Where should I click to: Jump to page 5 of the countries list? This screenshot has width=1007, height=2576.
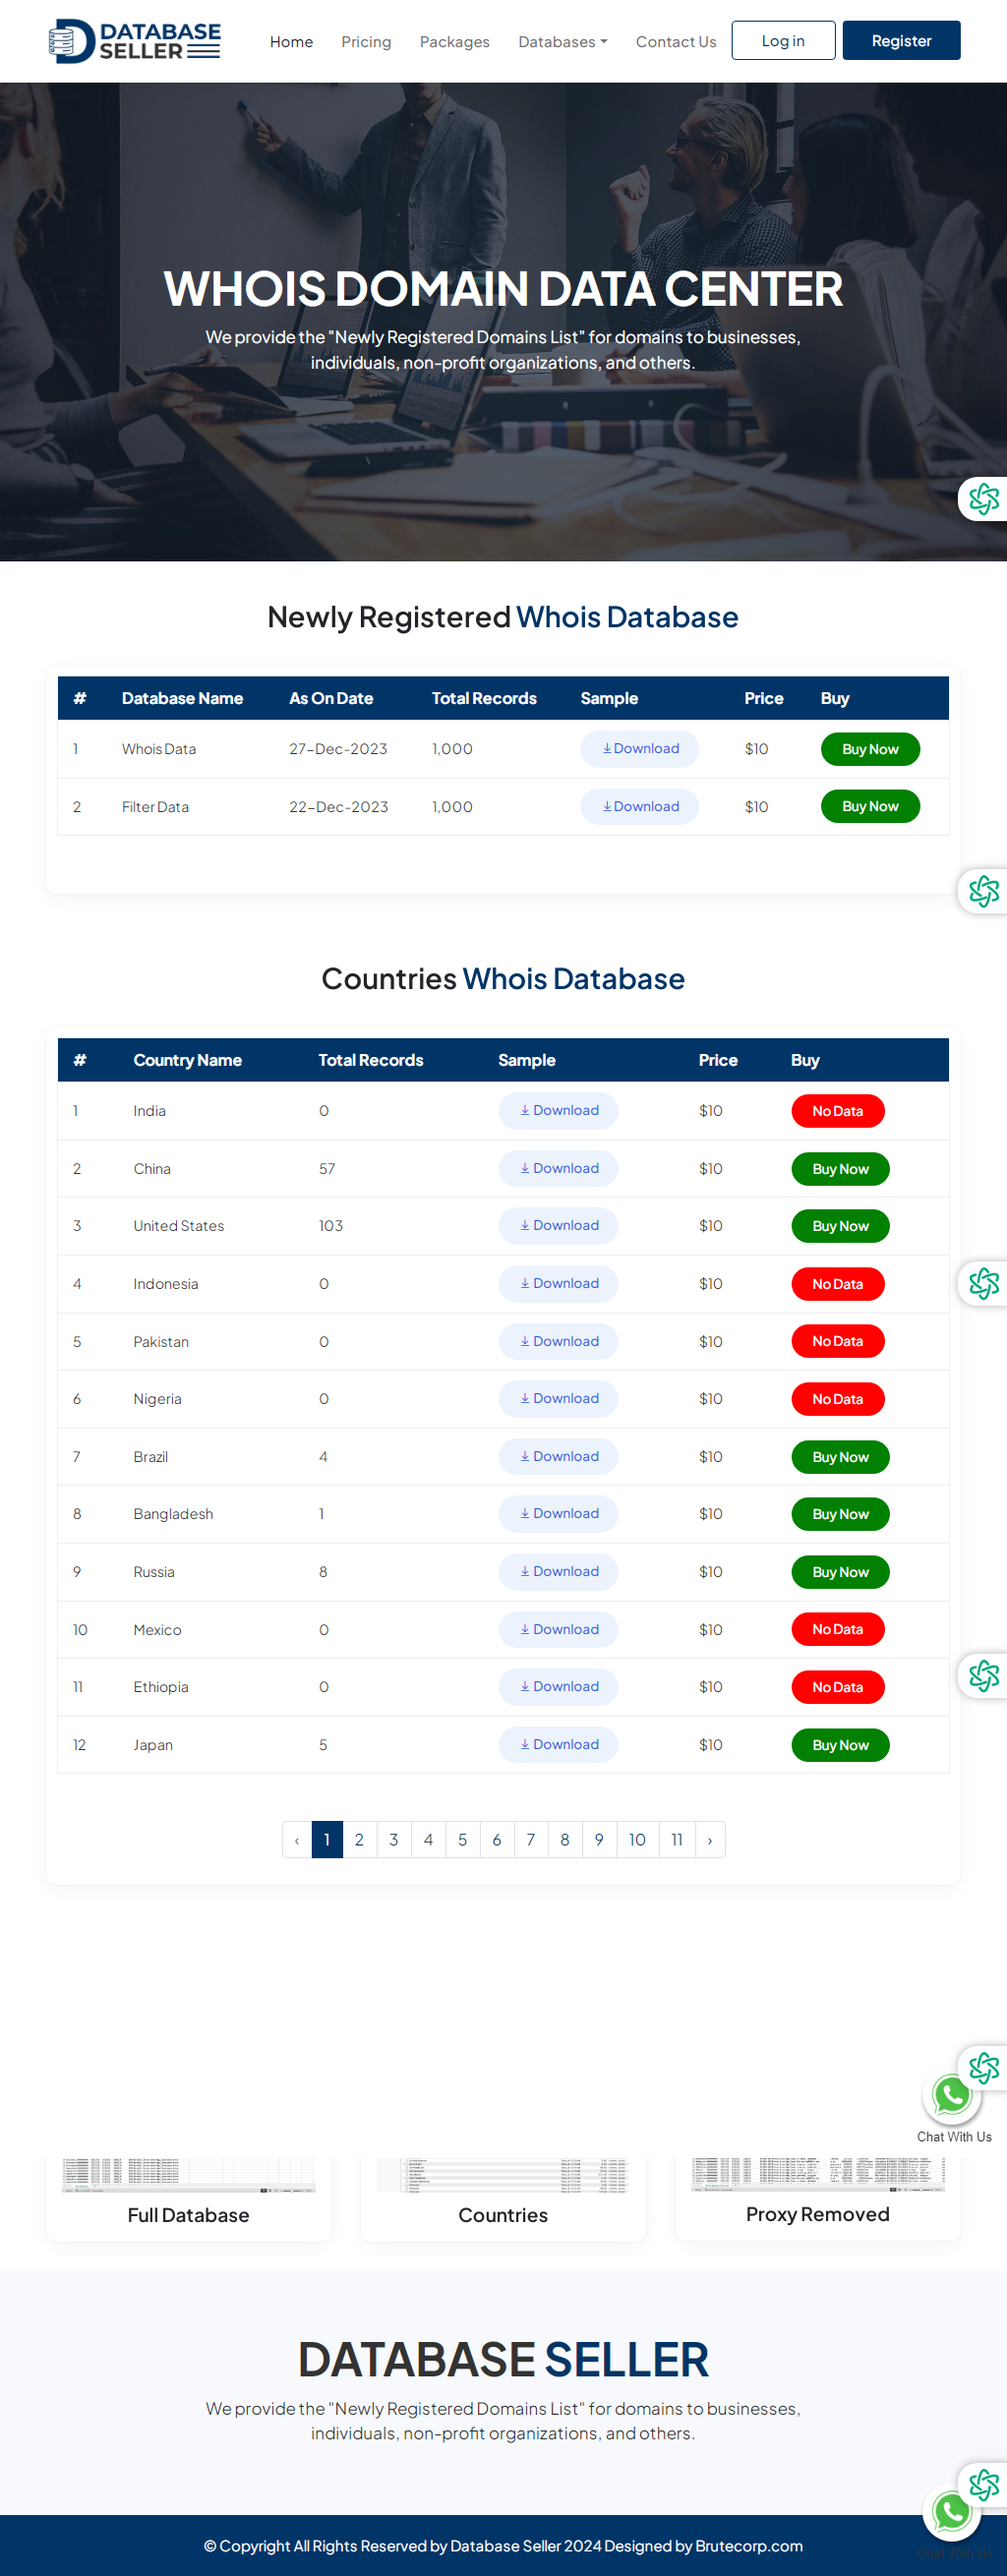pyautogui.click(x=462, y=1839)
